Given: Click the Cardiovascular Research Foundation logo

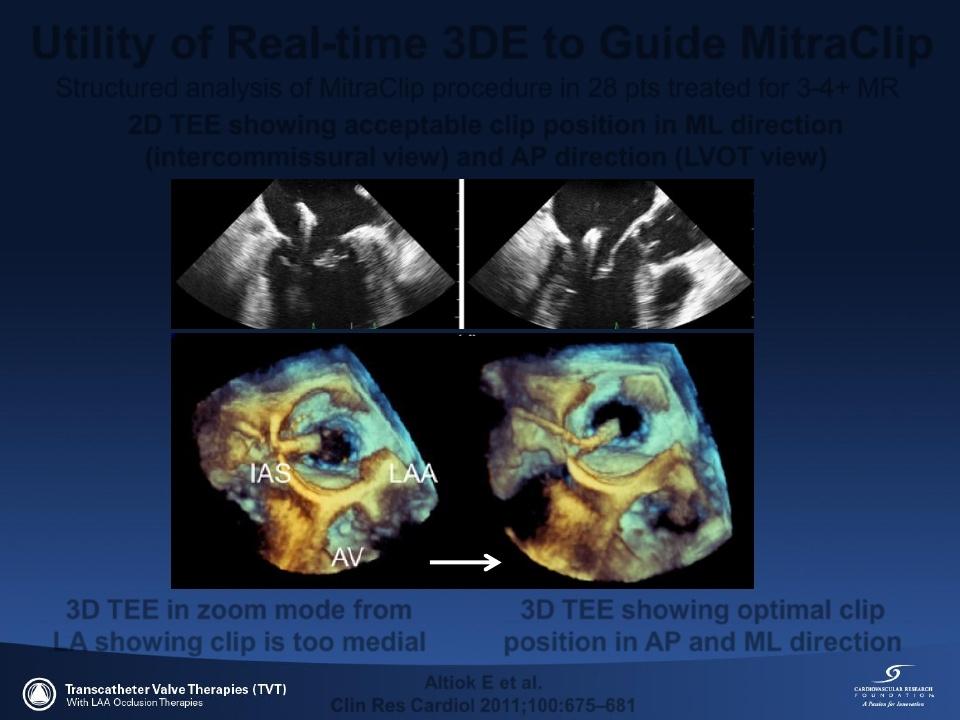Looking at the screenshot, I should coord(894,686).
